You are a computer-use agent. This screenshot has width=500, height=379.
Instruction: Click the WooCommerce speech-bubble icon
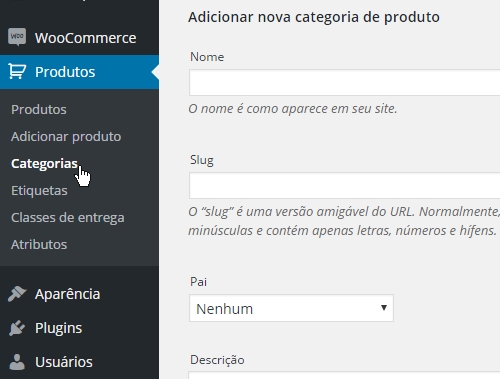click(17, 37)
